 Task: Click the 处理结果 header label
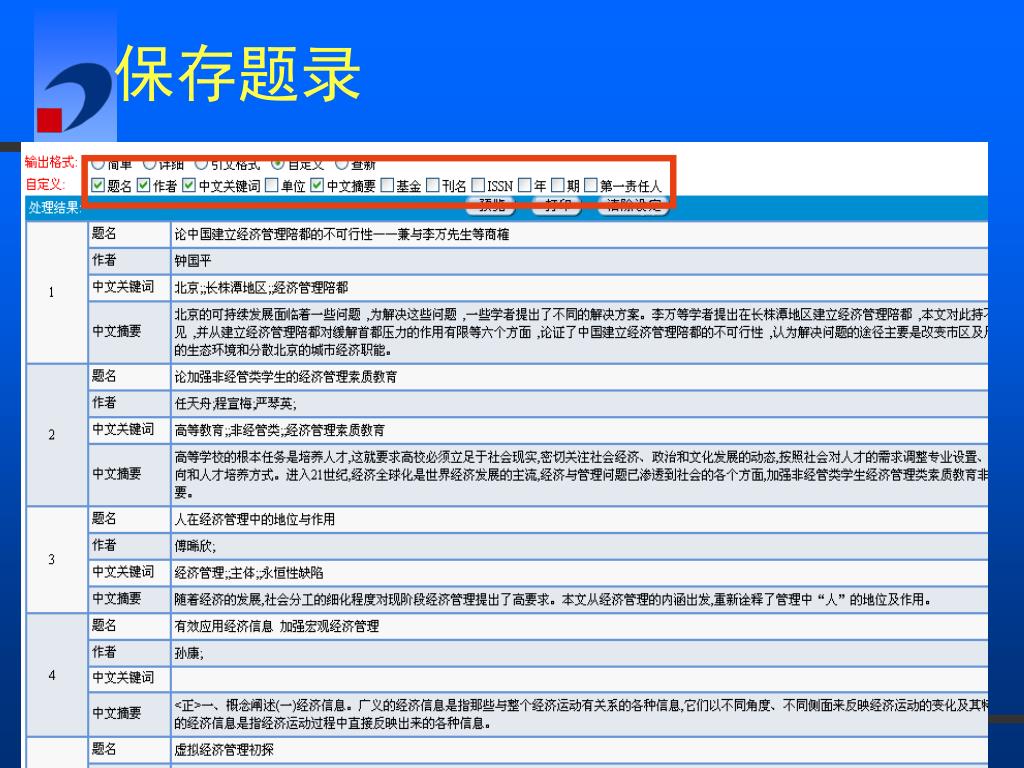55,208
